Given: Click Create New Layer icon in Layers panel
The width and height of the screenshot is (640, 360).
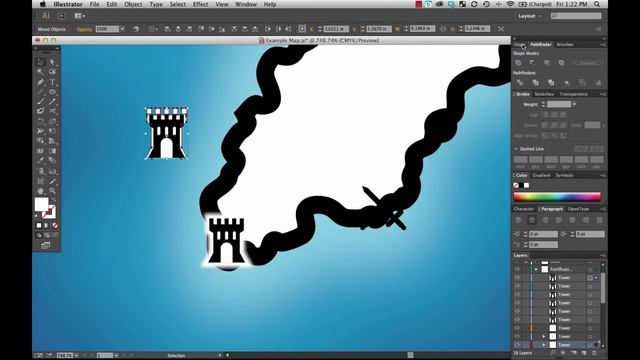Looking at the screenshot, I should [584, 353].
